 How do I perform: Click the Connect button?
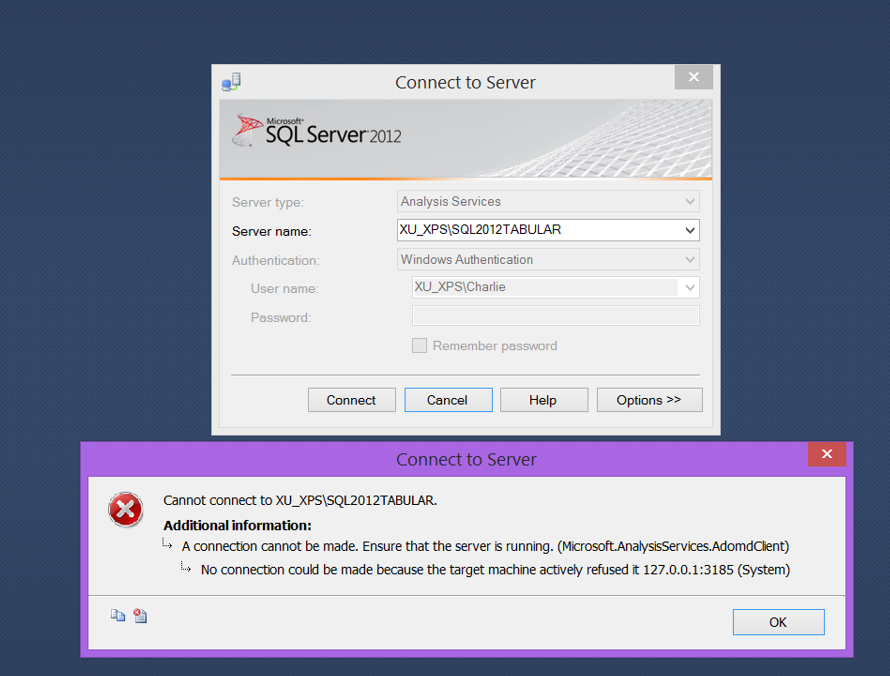[x=351, y=400]
